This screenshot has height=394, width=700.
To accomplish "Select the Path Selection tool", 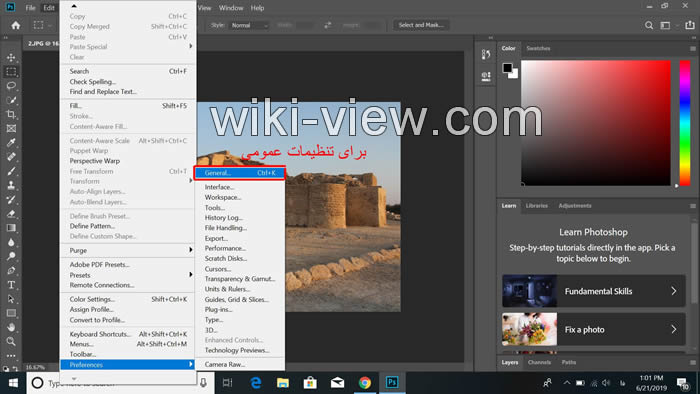I will point(11,299).
